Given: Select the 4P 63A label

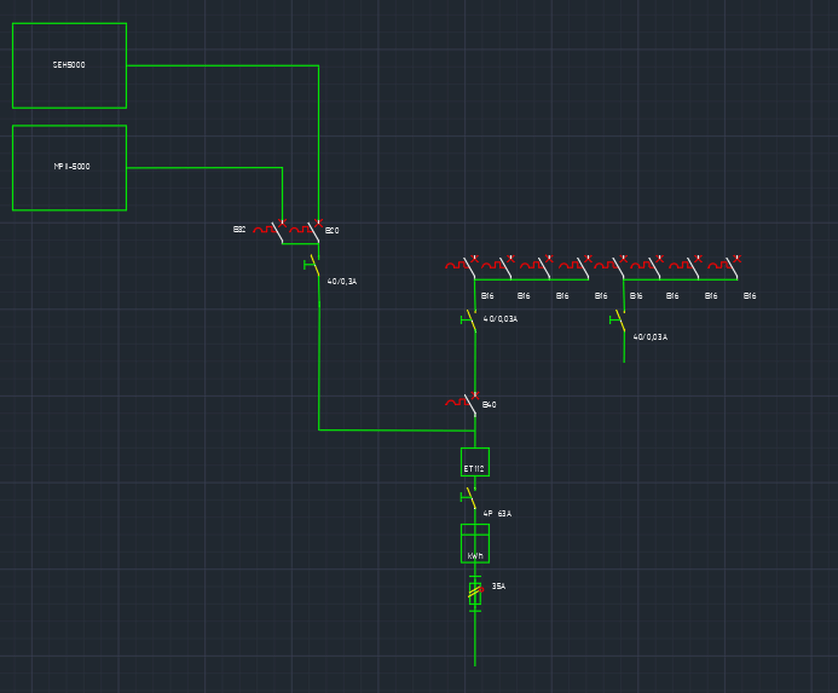Looking at the screenshot, I should tap(497, 513).
